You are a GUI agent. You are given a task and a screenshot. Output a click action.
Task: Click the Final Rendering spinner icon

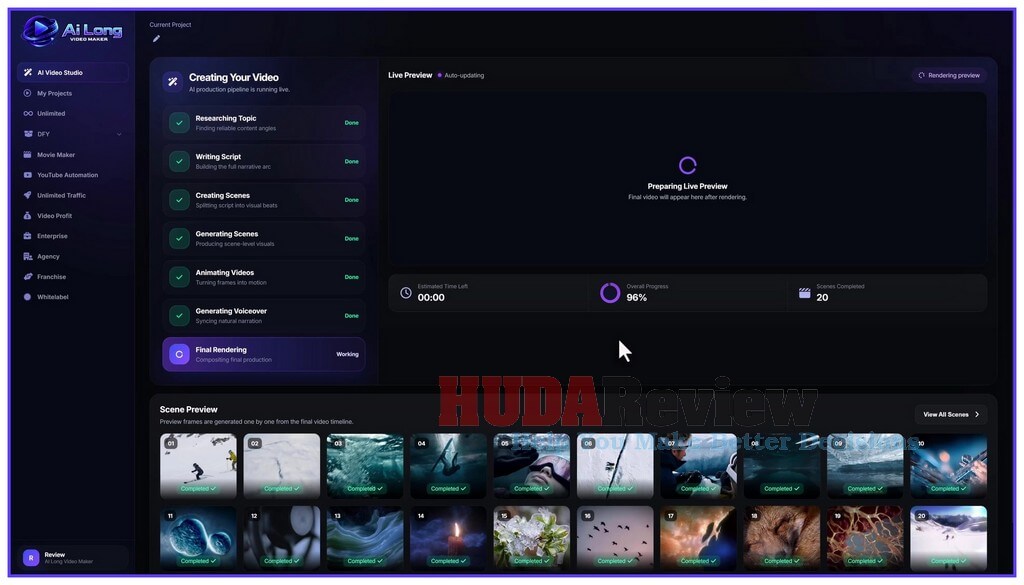pyautogui.click(x=179, y=354)
